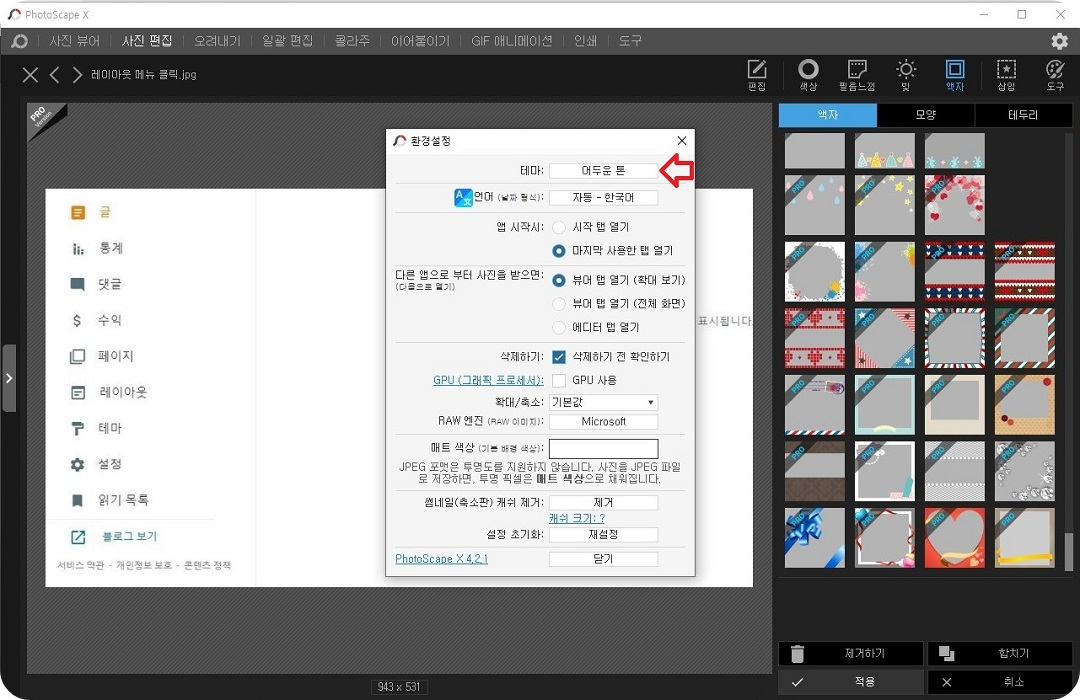
Task: Click the 캐쉬 크기: ? link
Action: 577,519
